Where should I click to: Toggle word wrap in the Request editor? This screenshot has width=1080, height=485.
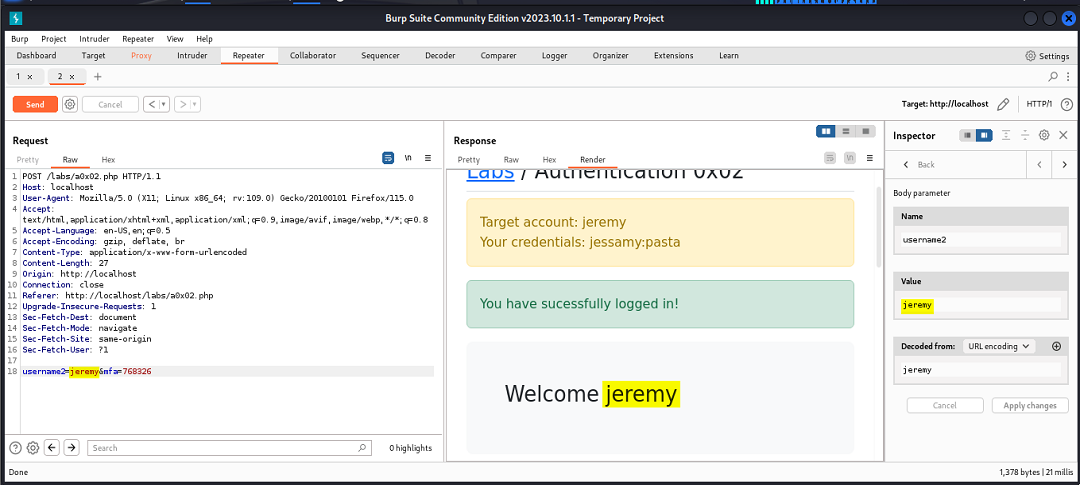tap(388, 158)
